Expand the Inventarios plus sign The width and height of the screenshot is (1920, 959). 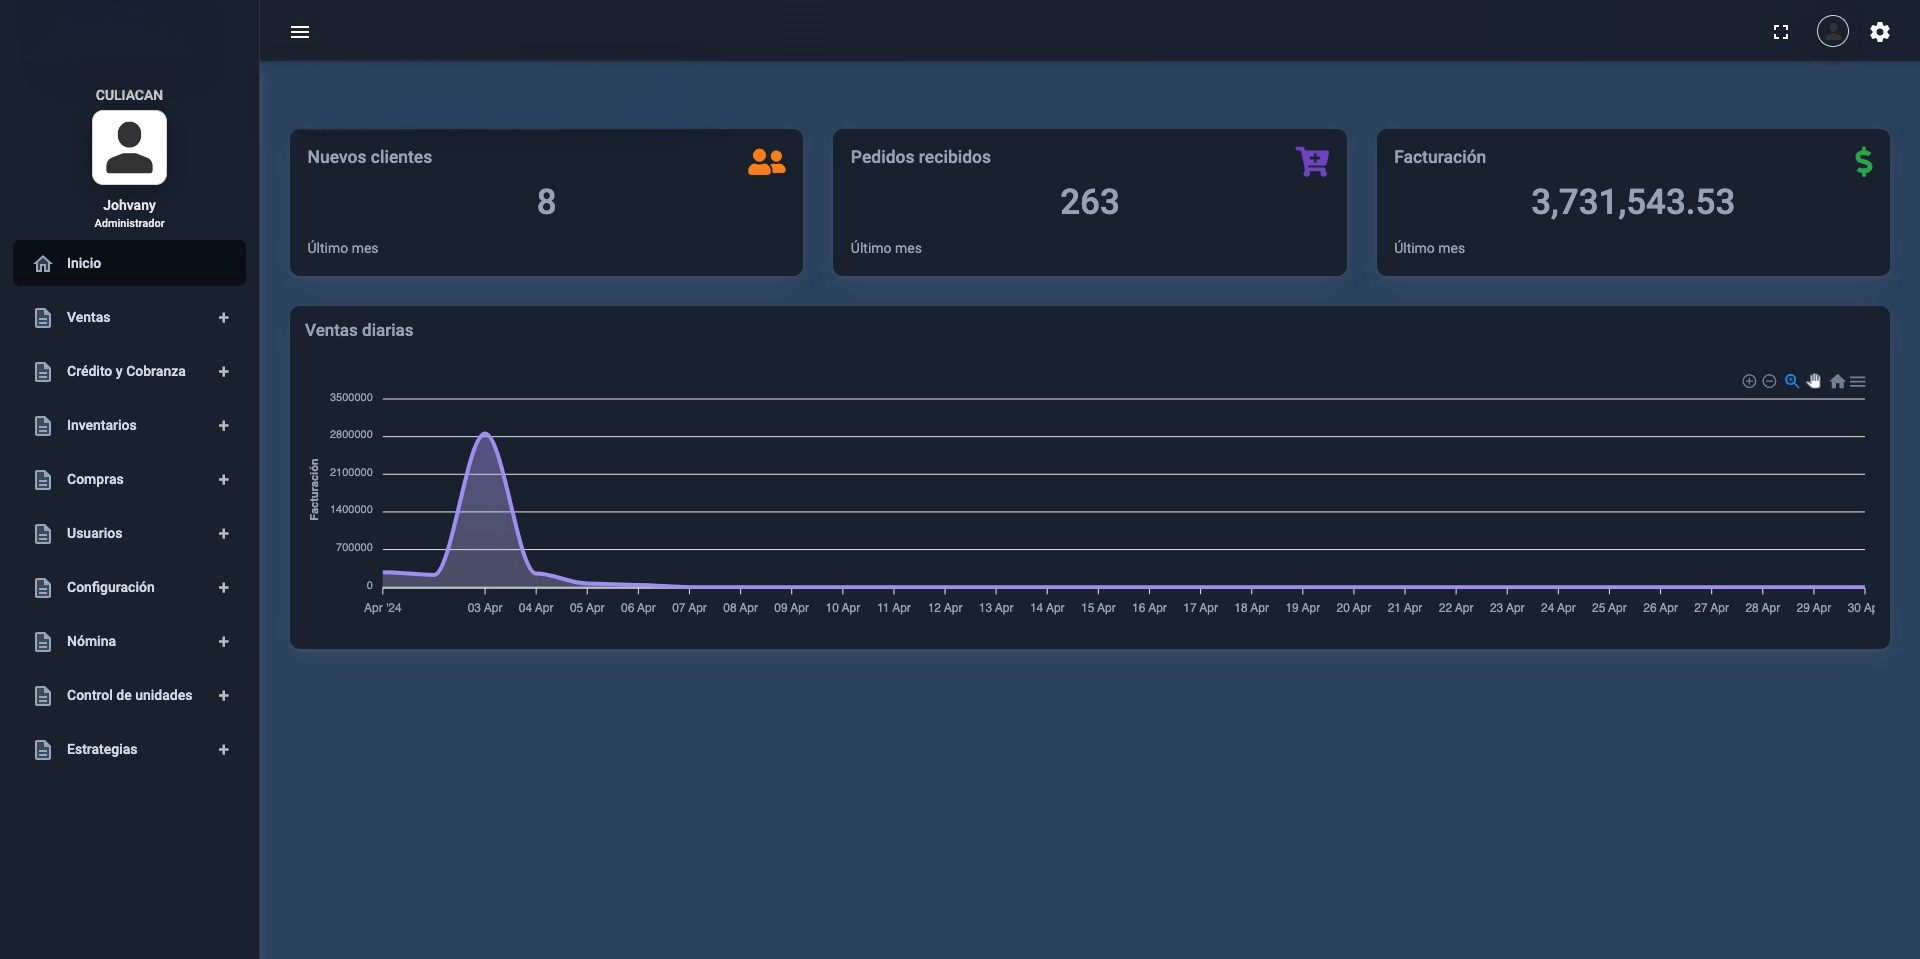coord(223,425)
